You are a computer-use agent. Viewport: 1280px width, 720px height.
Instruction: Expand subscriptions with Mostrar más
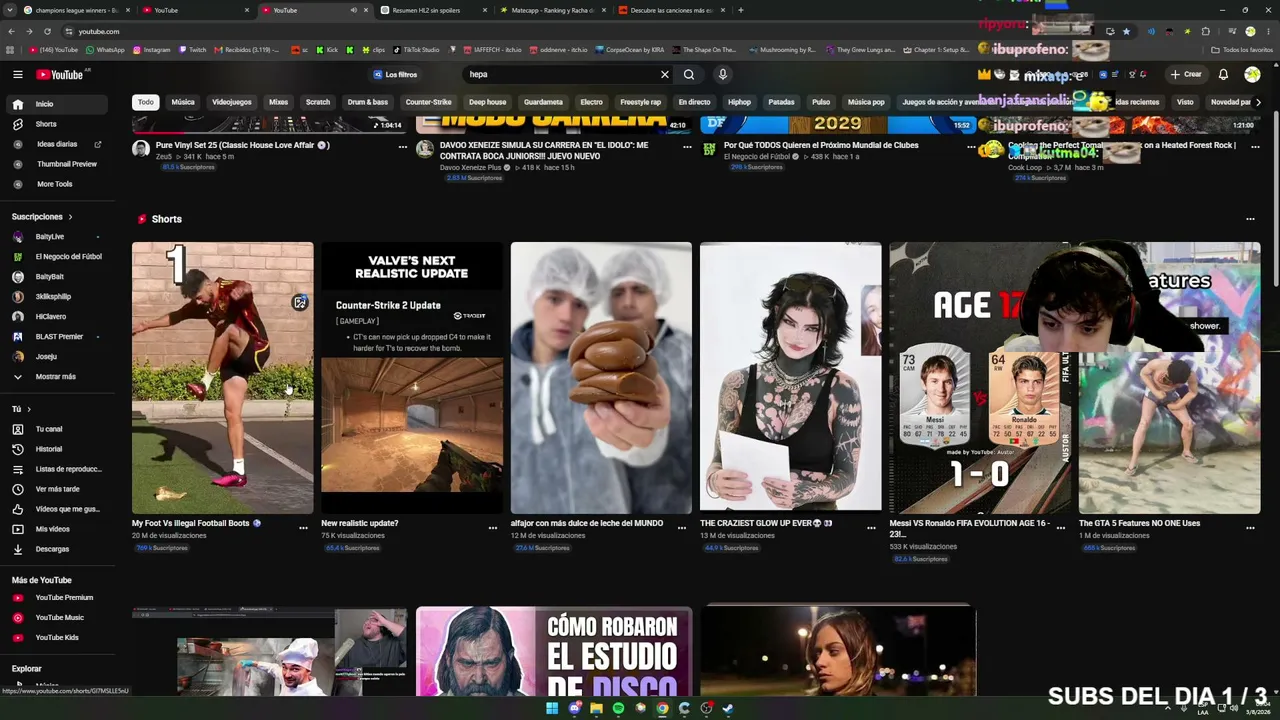click(x=57, y=376)
